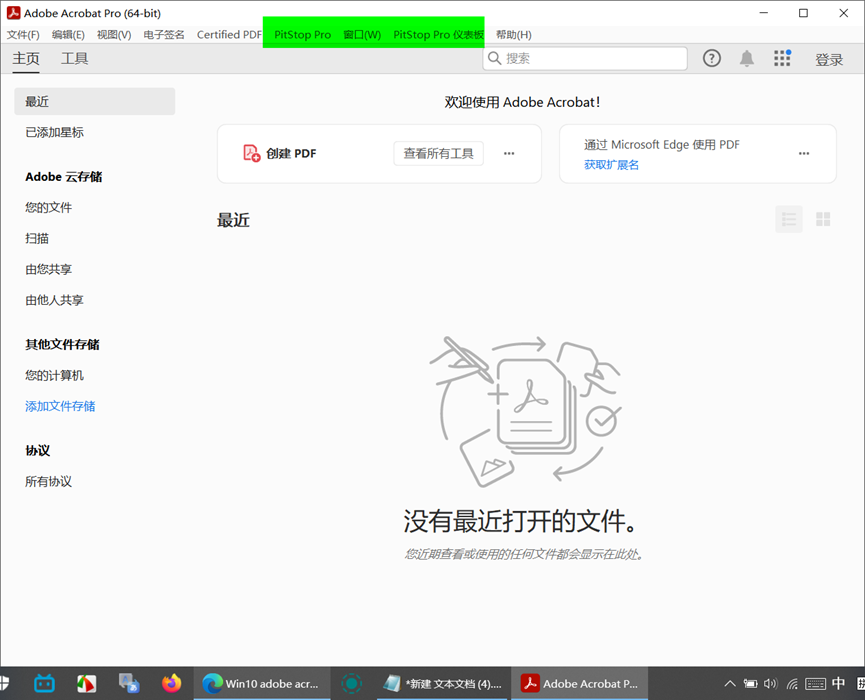Open 扫描 in the sidebar
The image size is (865, 700).
37,238
